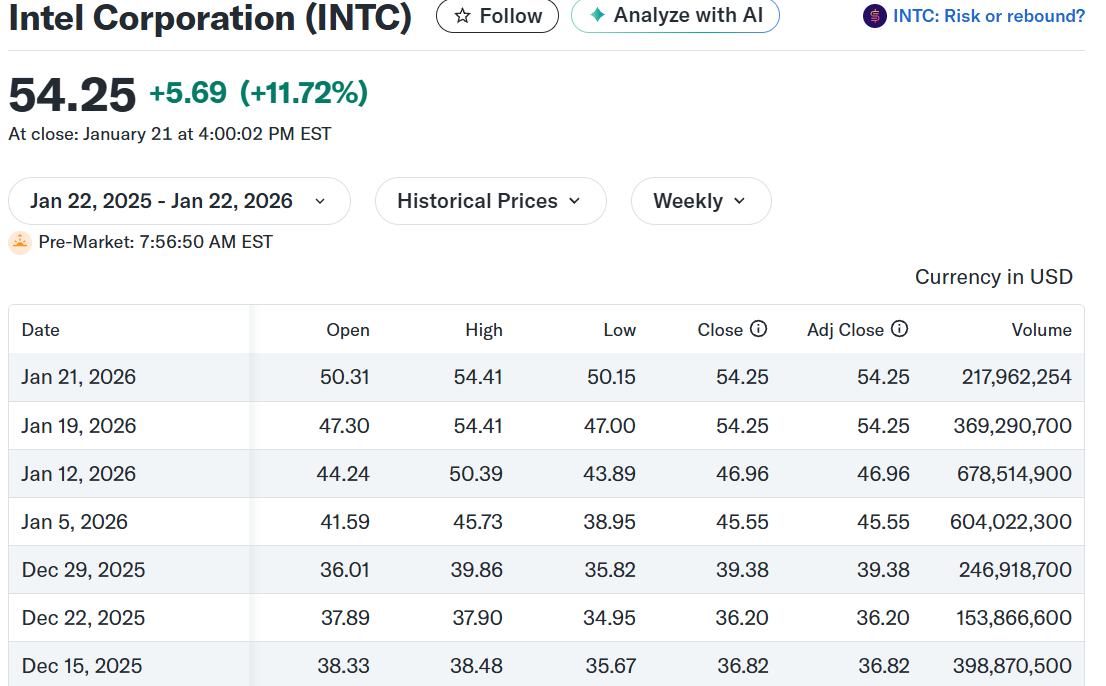Click the 678,514,900 volume value
Screen dimensions: 1106x686
(1014, 474)
